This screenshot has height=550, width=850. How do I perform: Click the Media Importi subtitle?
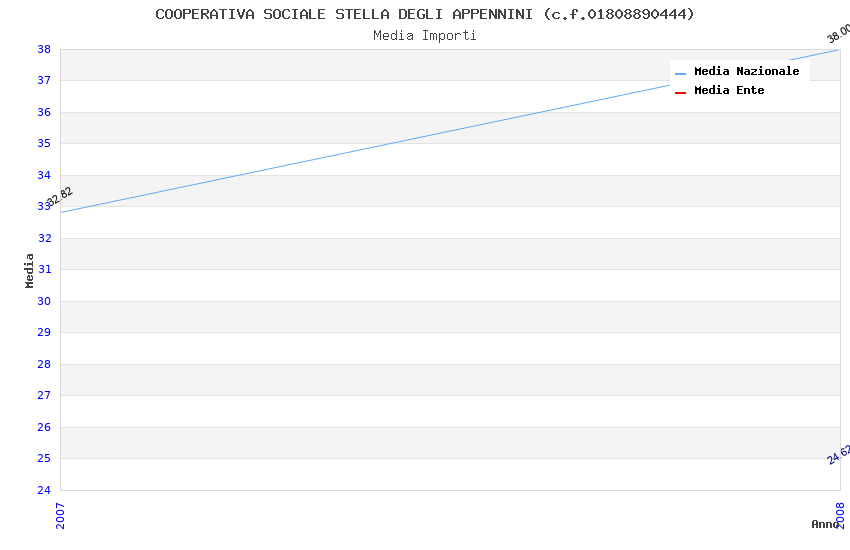(425, 35)
